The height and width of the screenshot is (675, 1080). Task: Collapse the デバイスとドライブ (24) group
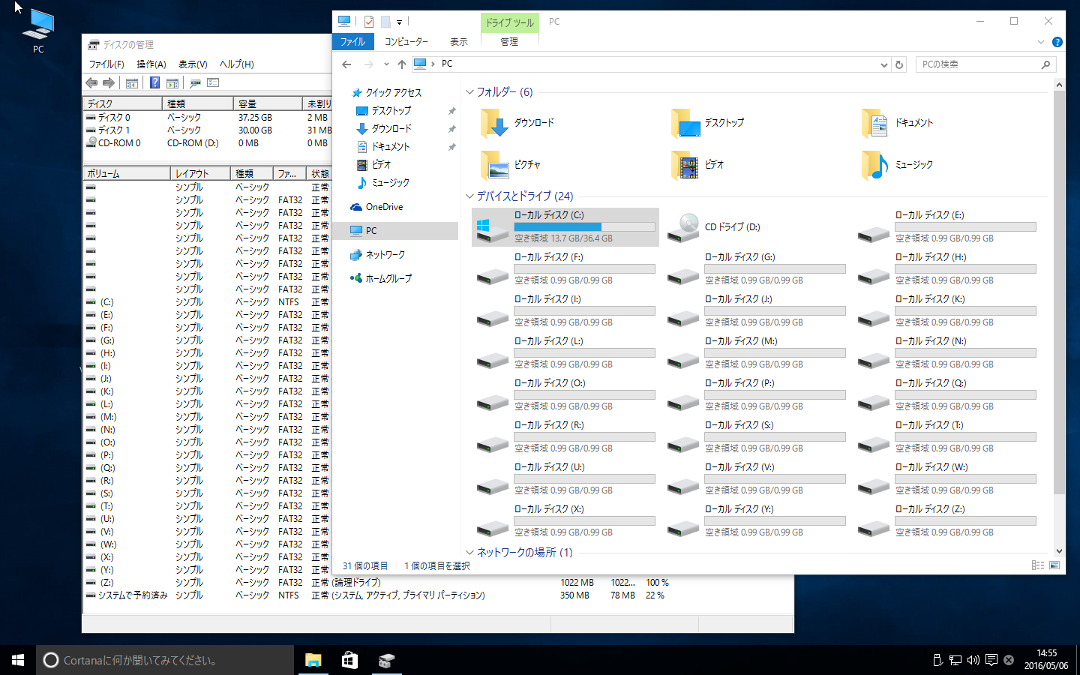[x=470, y=196]
